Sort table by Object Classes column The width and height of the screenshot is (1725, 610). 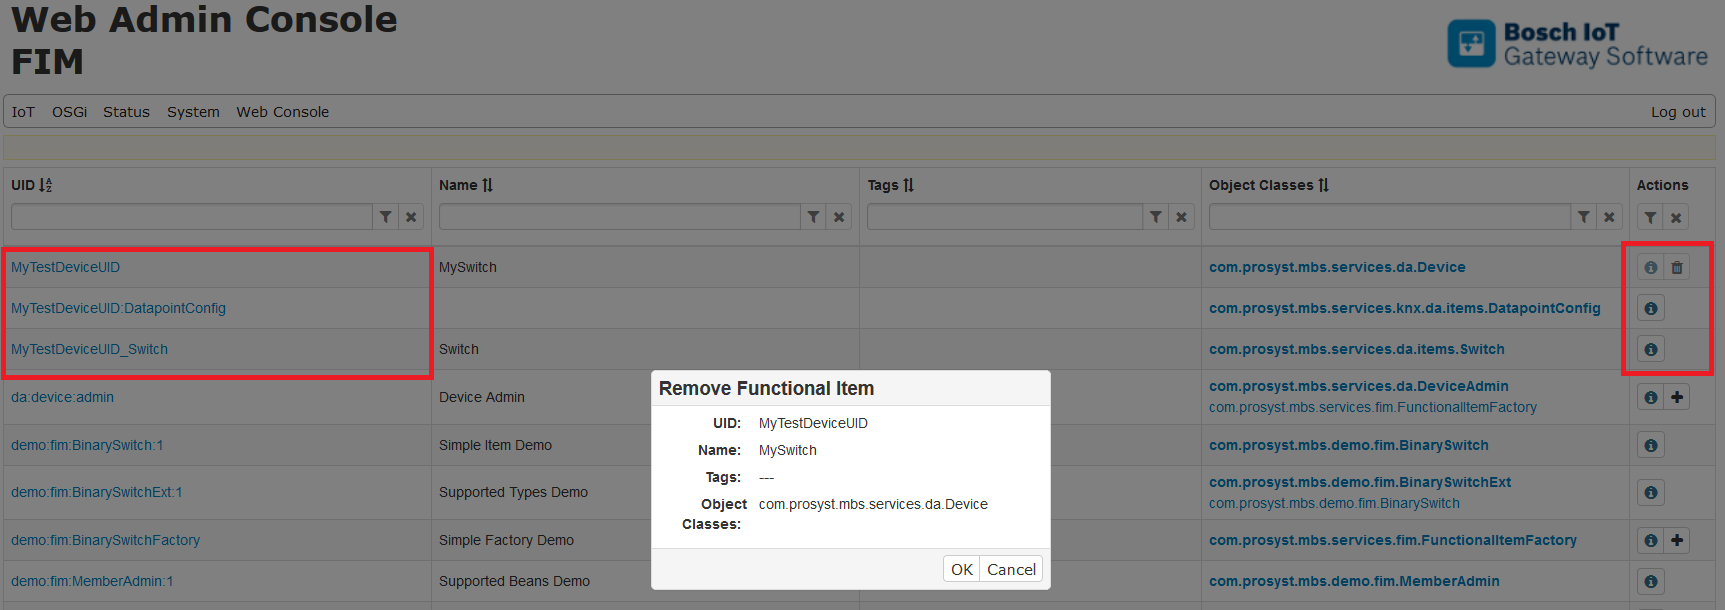pyautogui.click(x=1324, y=185)
